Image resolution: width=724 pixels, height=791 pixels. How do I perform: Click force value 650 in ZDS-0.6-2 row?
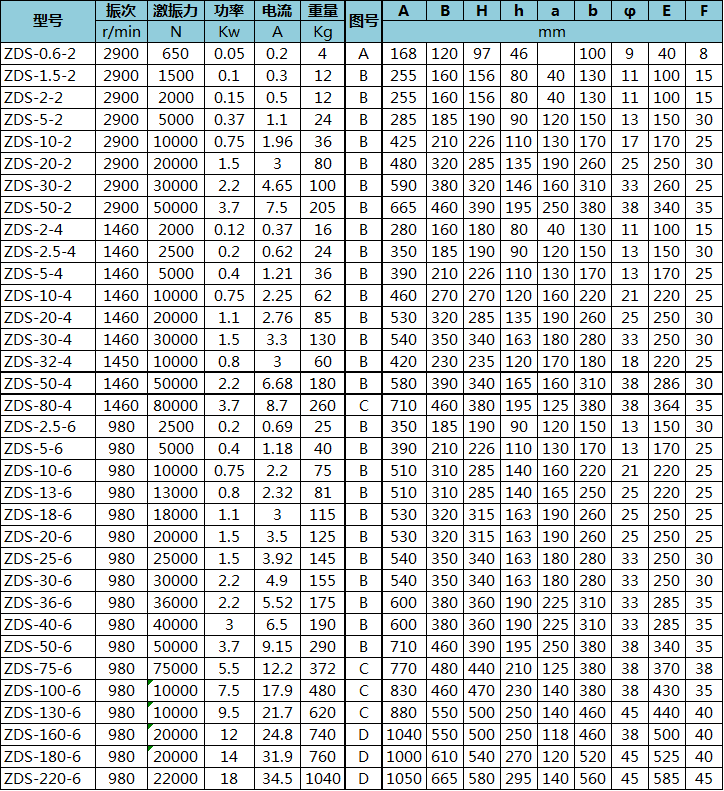176,53
